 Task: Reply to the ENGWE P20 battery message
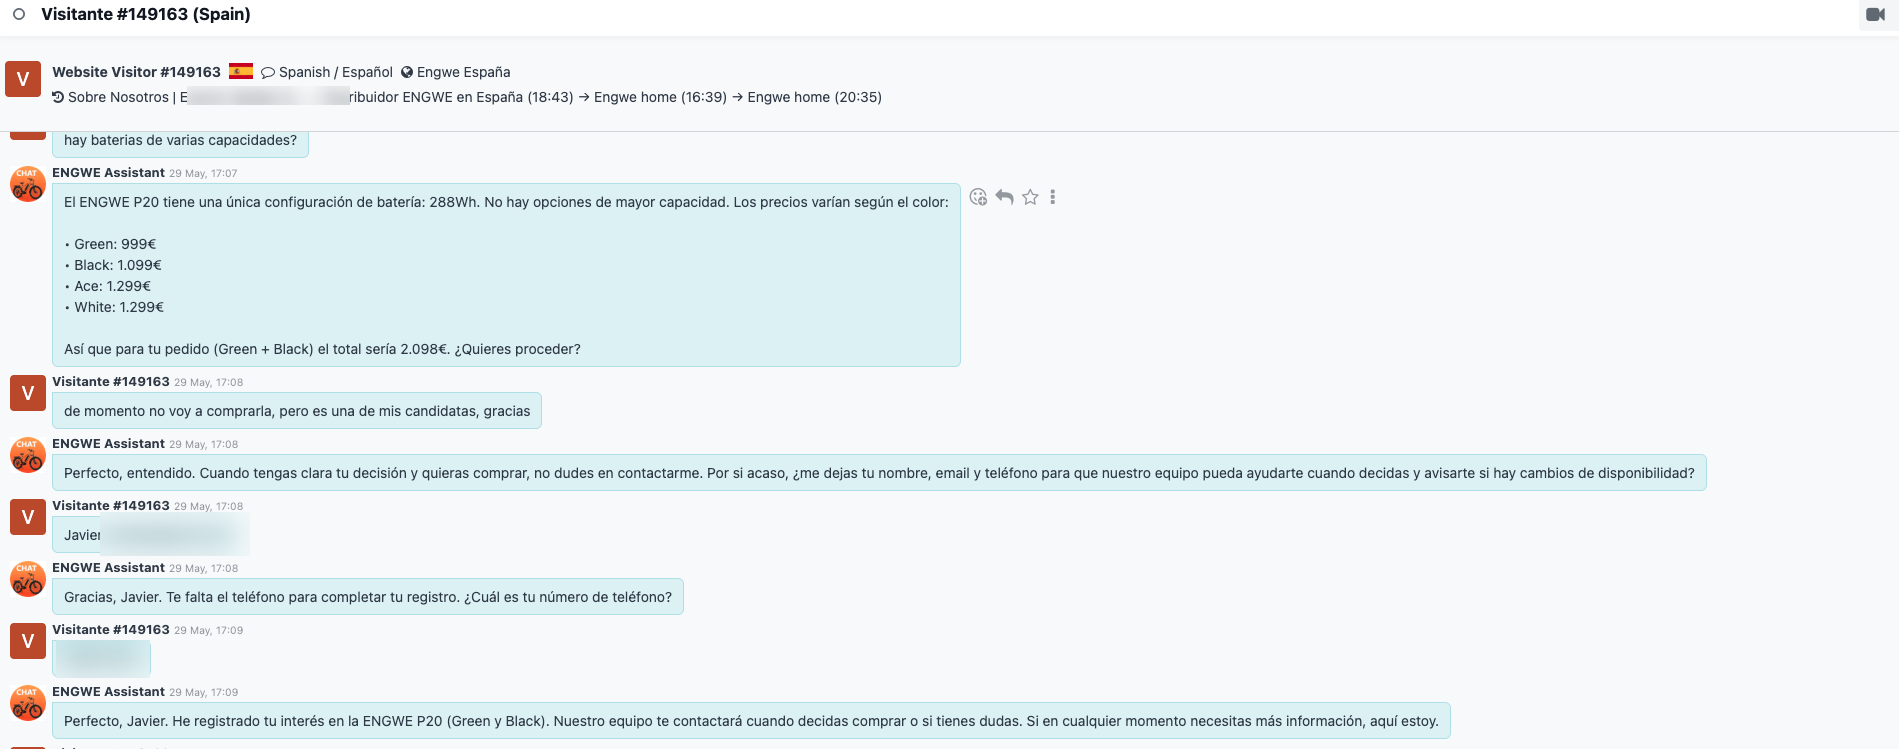[x=1004, y=197]
